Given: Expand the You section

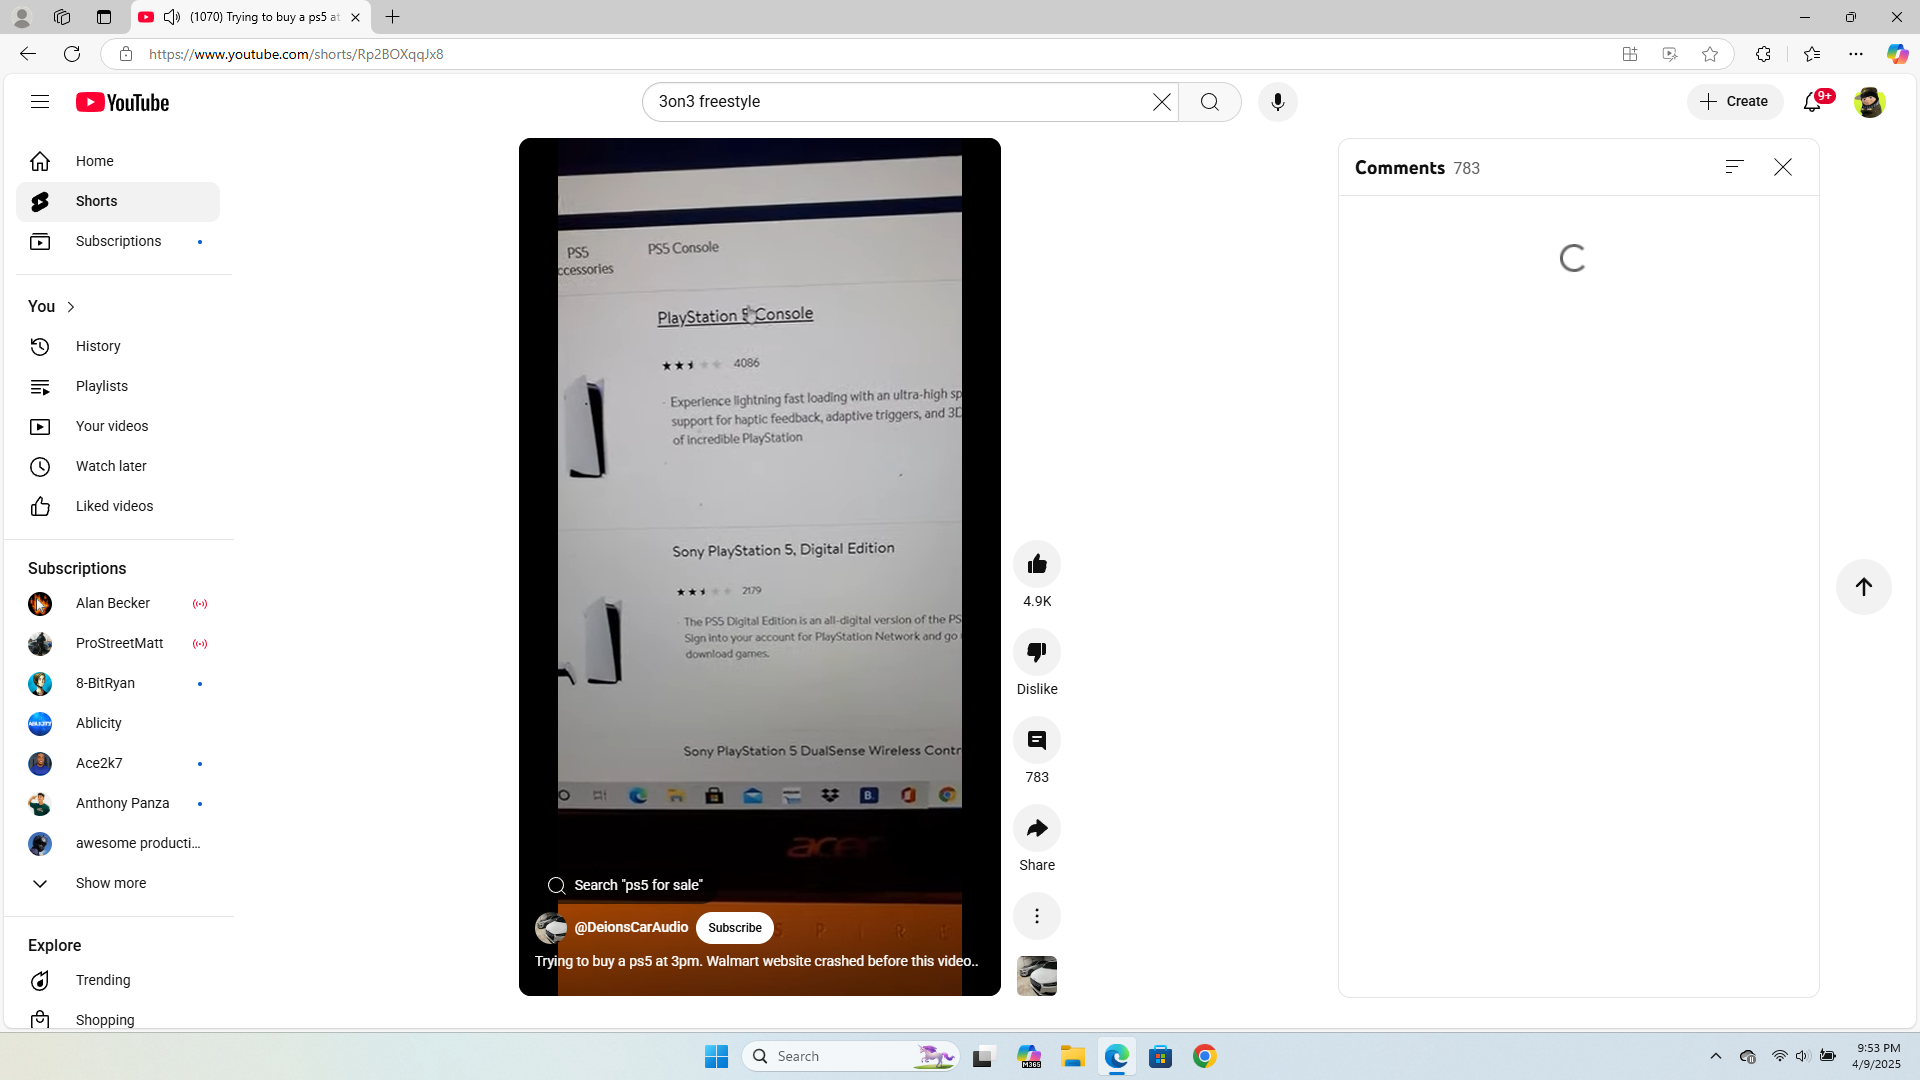Looking at the screenshot, I should (x=52, y=307).
